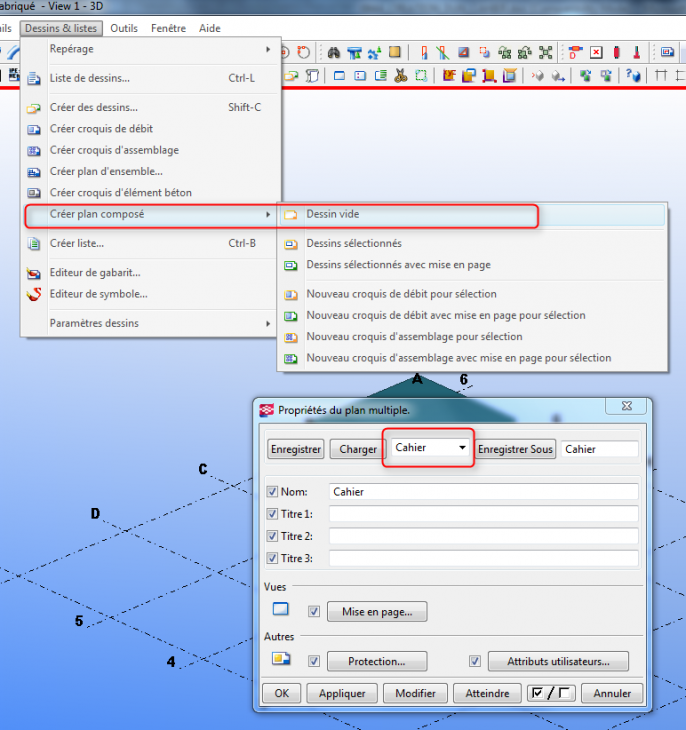Viewport: 686px width, 730px height.
Task: Click the tan square icon in the top toolbar
Action: (395, 52)
